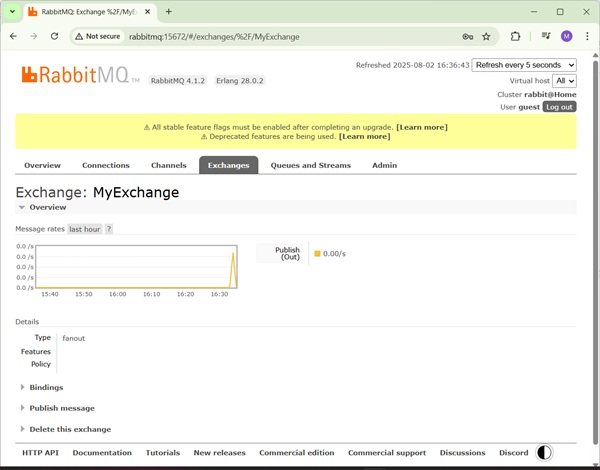
Task: Go to the Connections tab
Action: [x=106, y=165]
